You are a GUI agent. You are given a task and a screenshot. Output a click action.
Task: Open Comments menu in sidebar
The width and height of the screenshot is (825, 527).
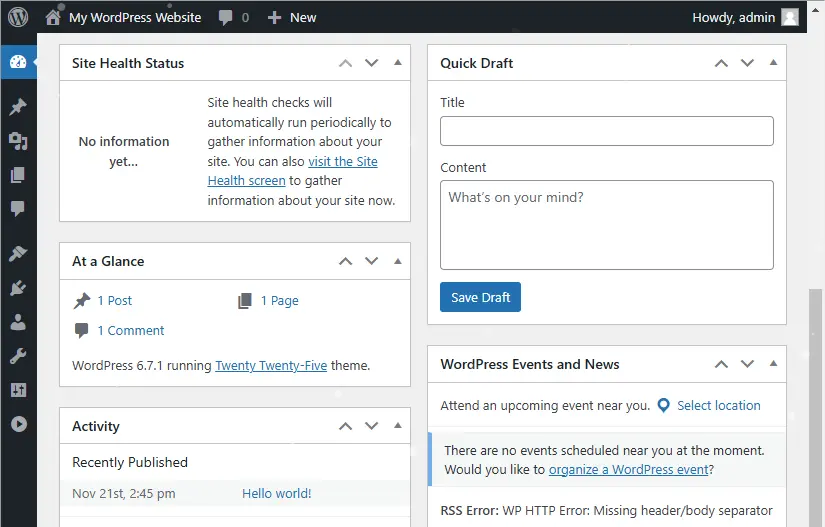point(18,208)
